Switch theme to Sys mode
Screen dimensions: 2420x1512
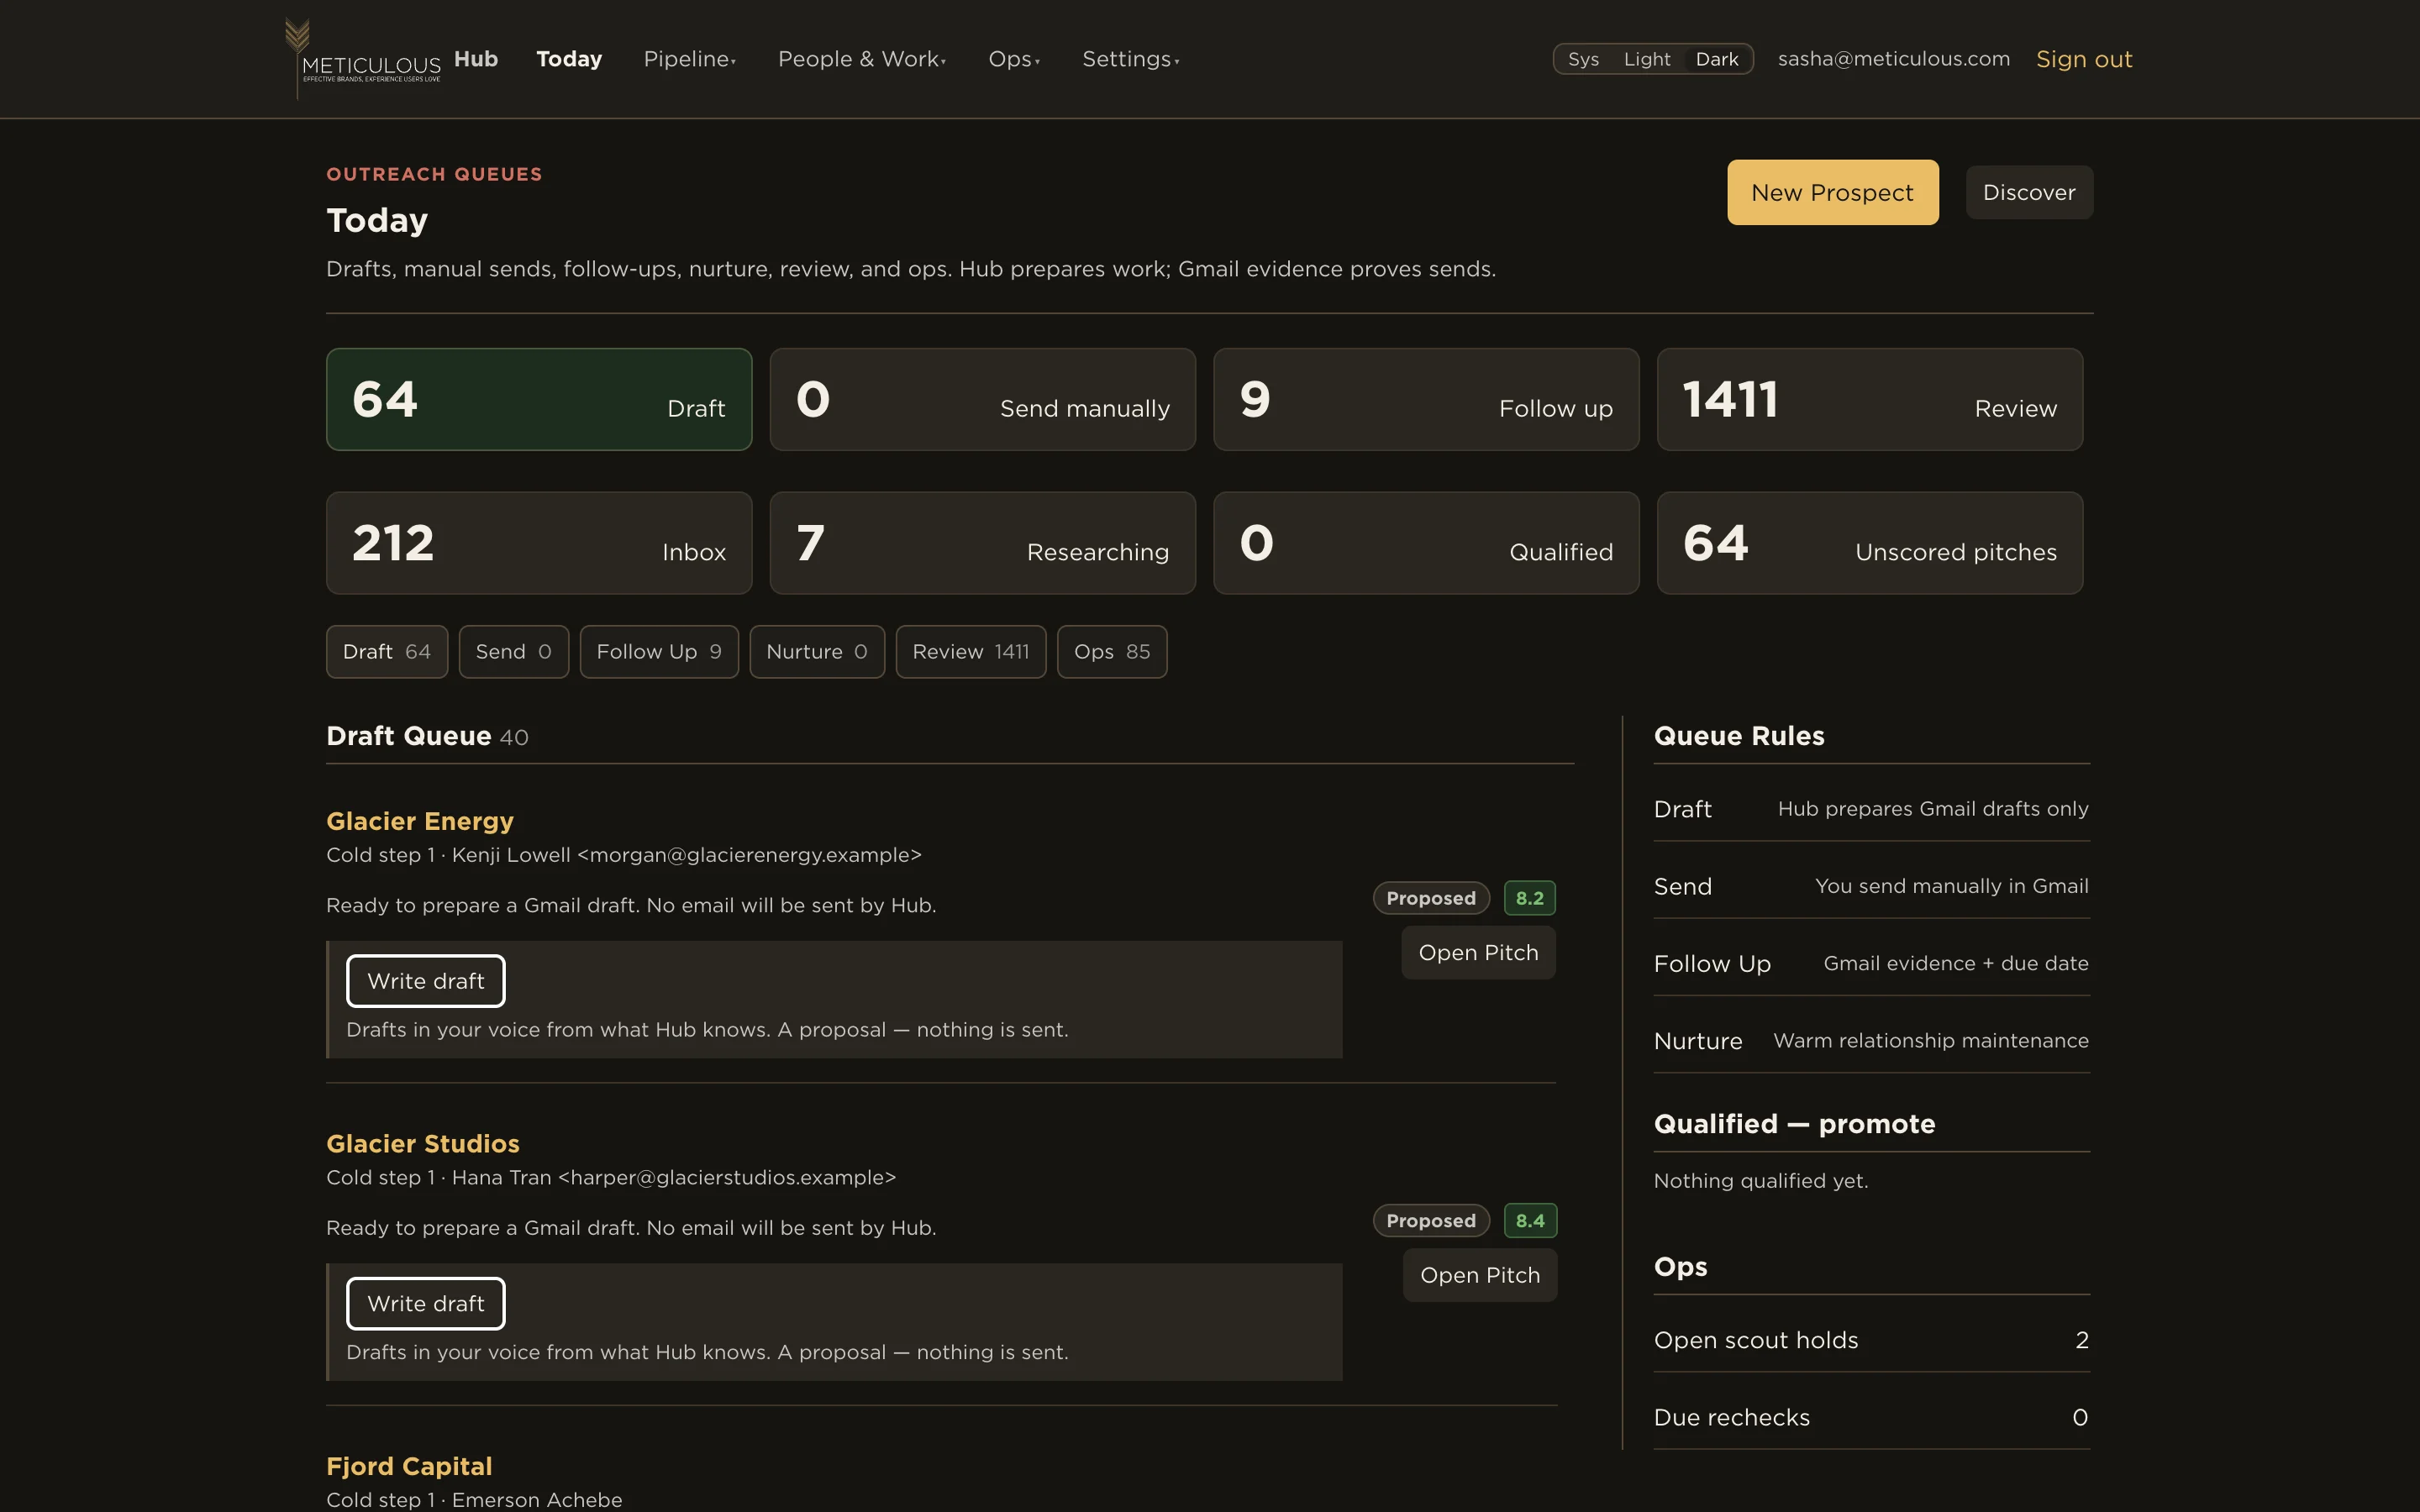[1583, 59]
